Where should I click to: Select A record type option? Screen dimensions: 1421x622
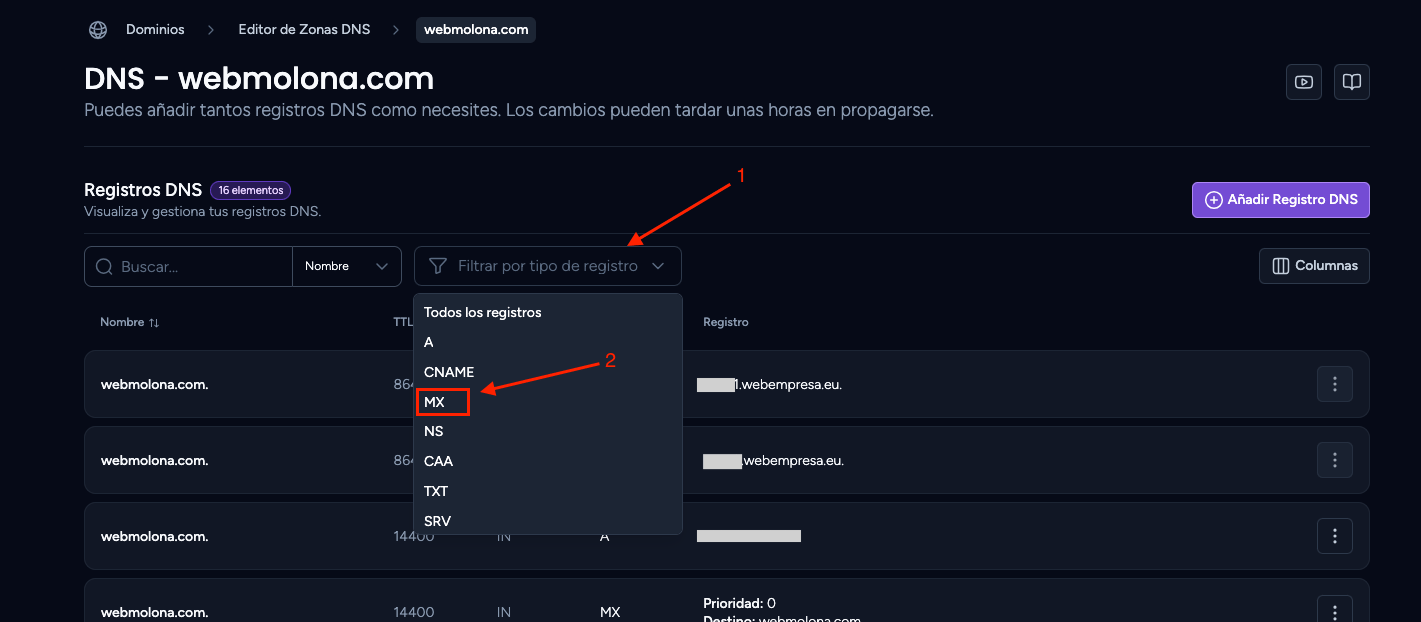click(x=548, y=342)
